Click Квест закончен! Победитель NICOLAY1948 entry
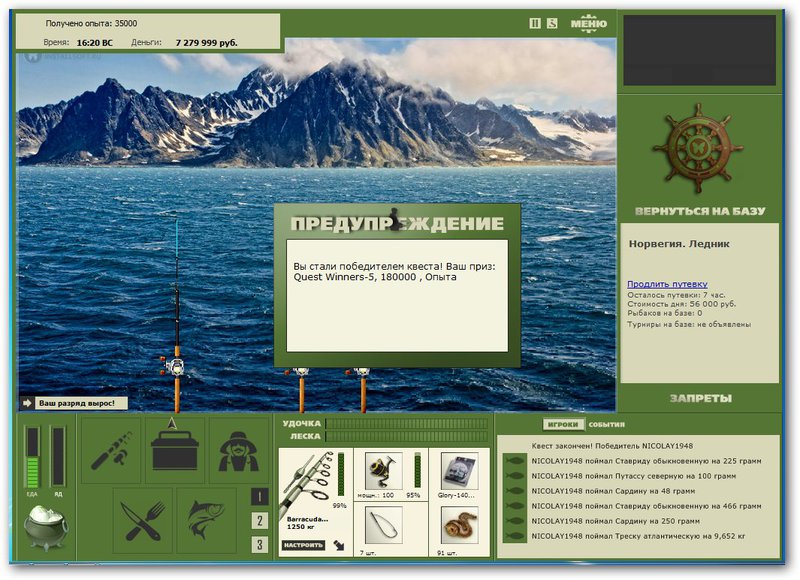The width and height of the screenshot is (800, 580). [612, 446]
